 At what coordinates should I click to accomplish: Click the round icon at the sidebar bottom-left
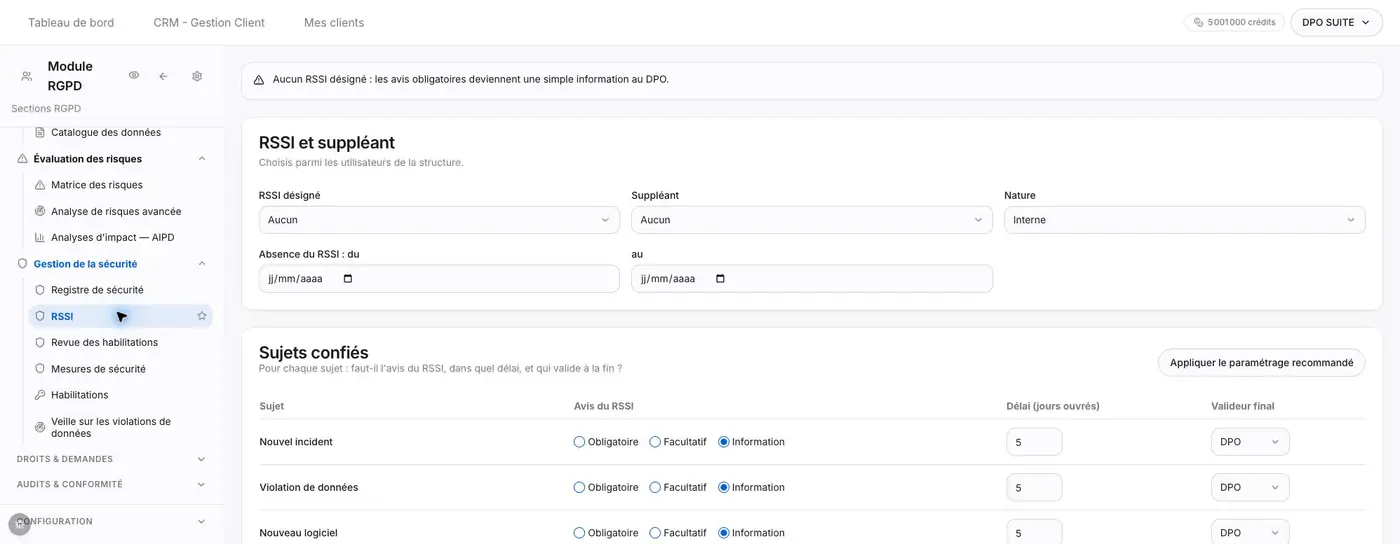[19, 523]
